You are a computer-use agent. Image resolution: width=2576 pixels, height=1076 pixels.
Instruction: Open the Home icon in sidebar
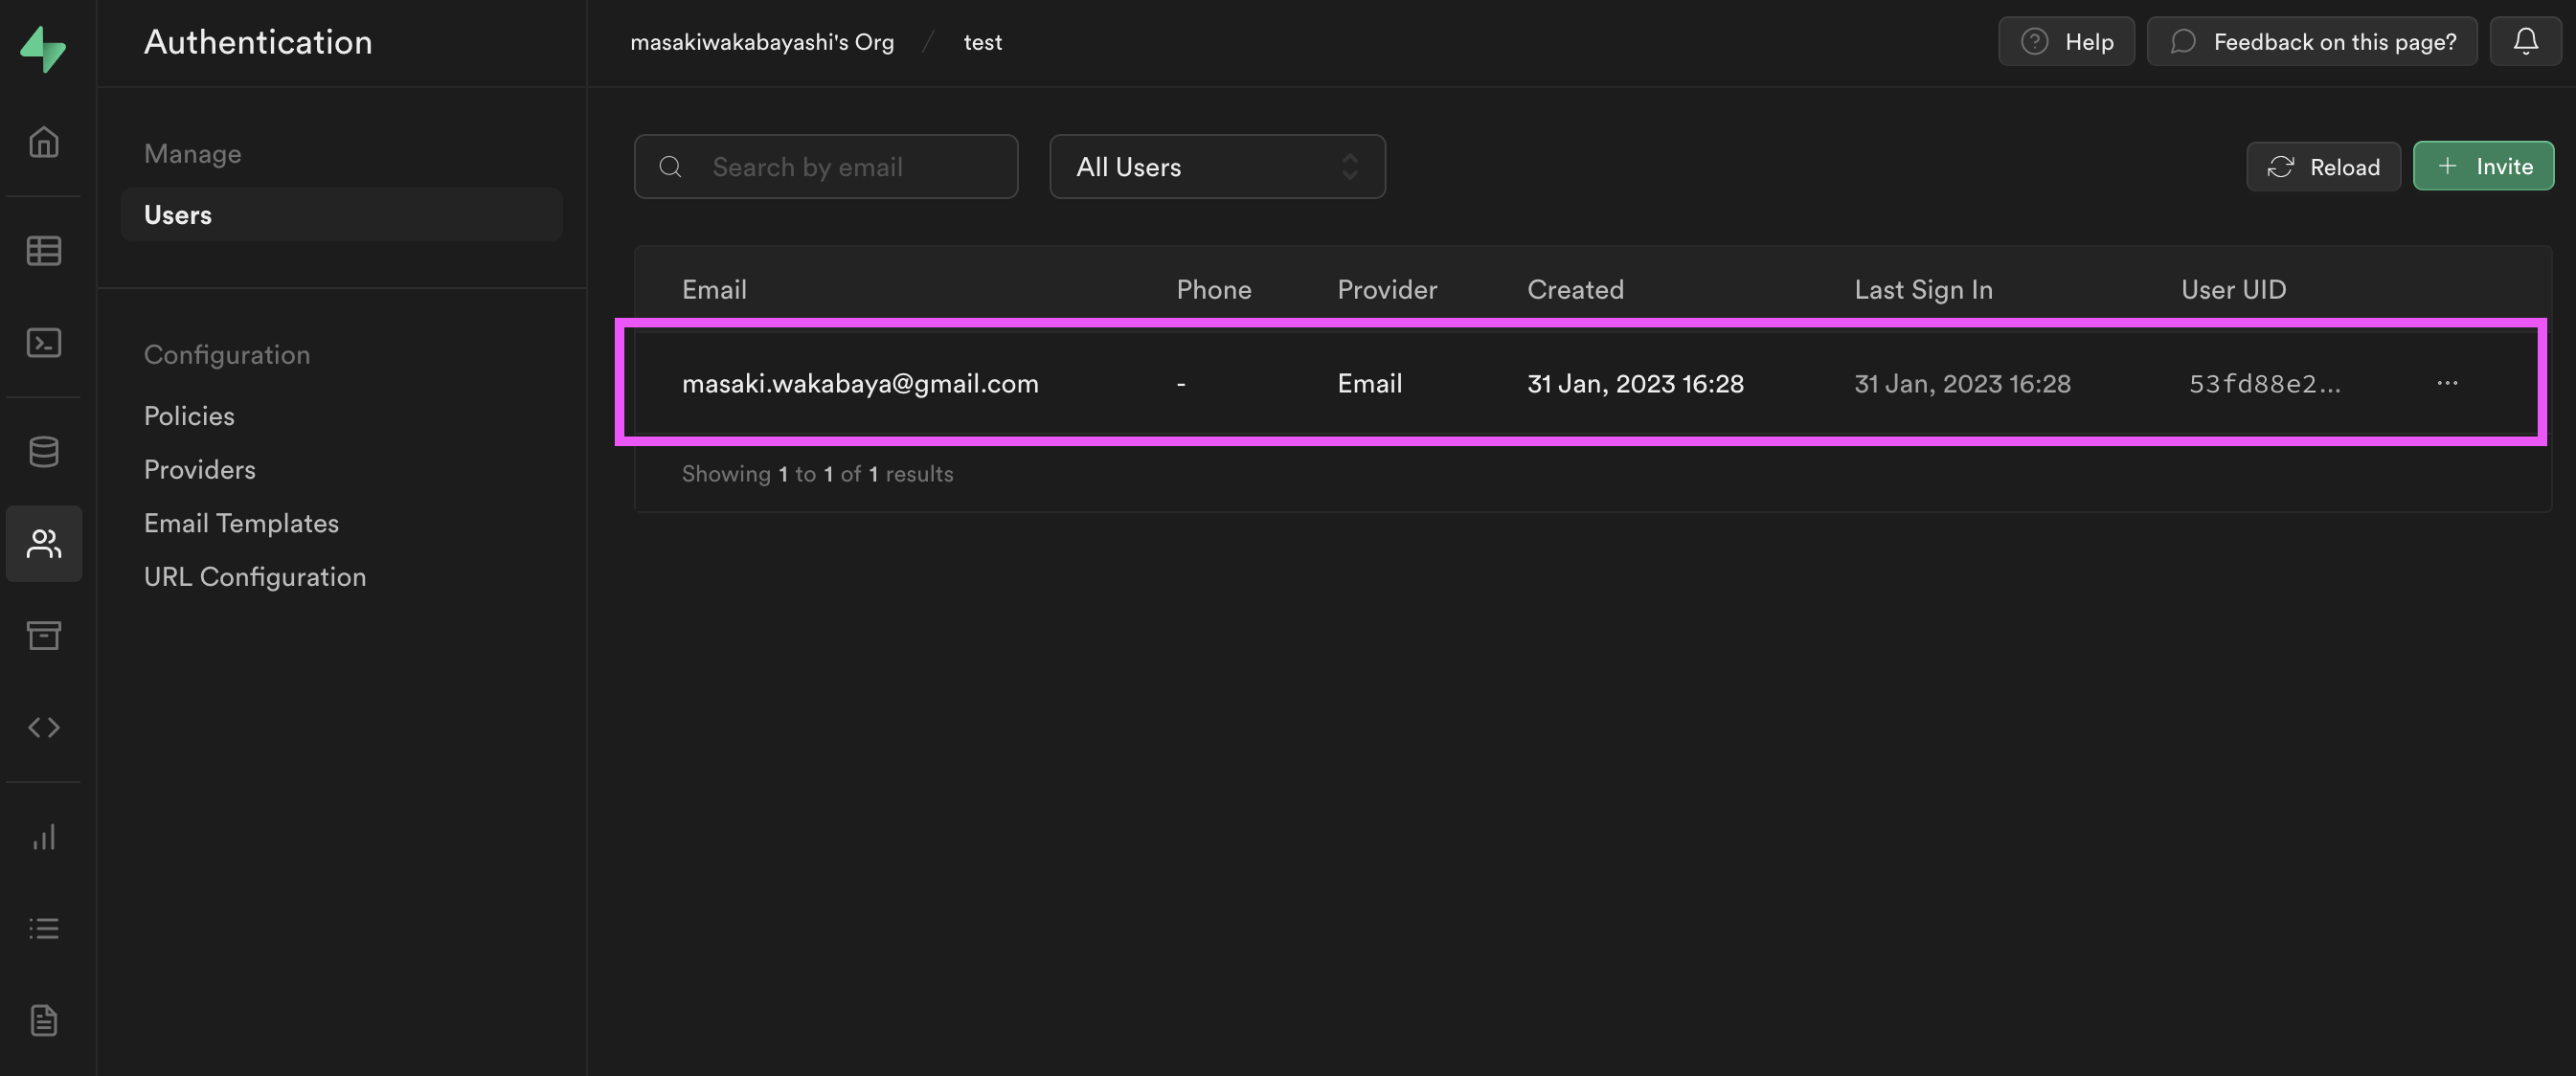(x=43, y=142)
